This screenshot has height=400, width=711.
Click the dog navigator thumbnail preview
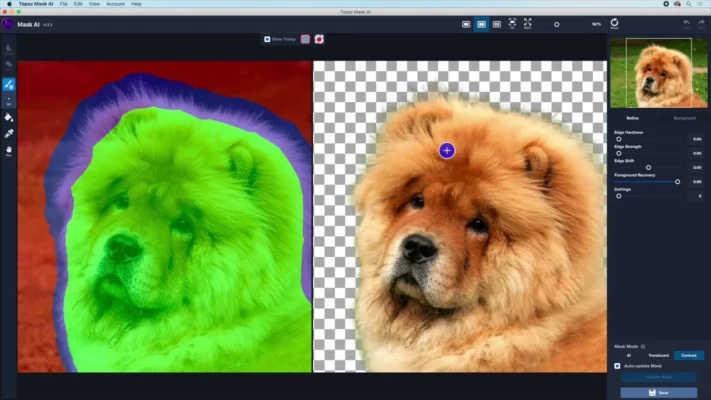(x=658, y=73)
